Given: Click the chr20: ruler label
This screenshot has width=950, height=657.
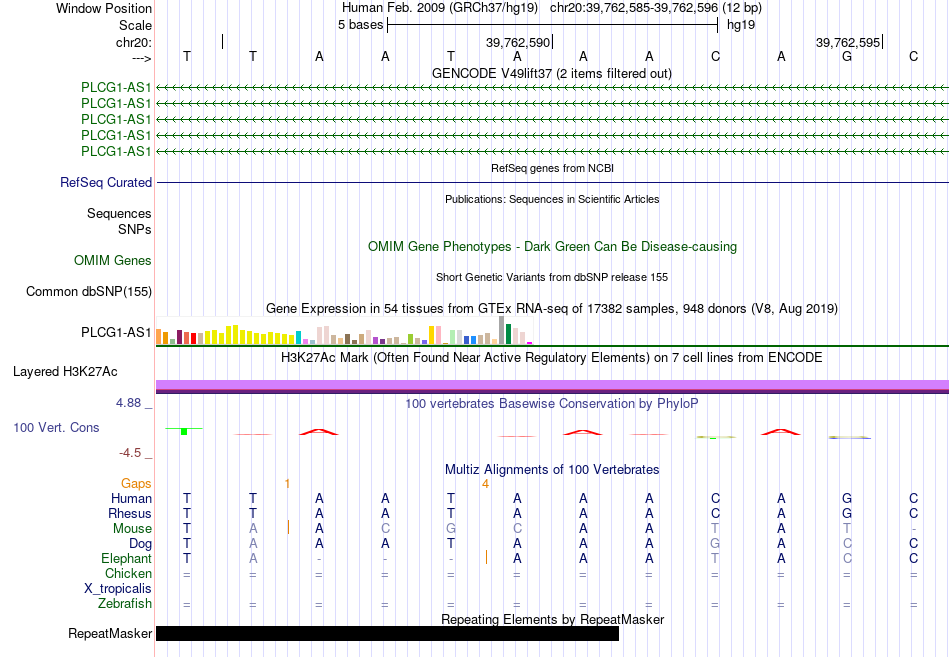Looking at the screenshot, I should click(133, 42).
